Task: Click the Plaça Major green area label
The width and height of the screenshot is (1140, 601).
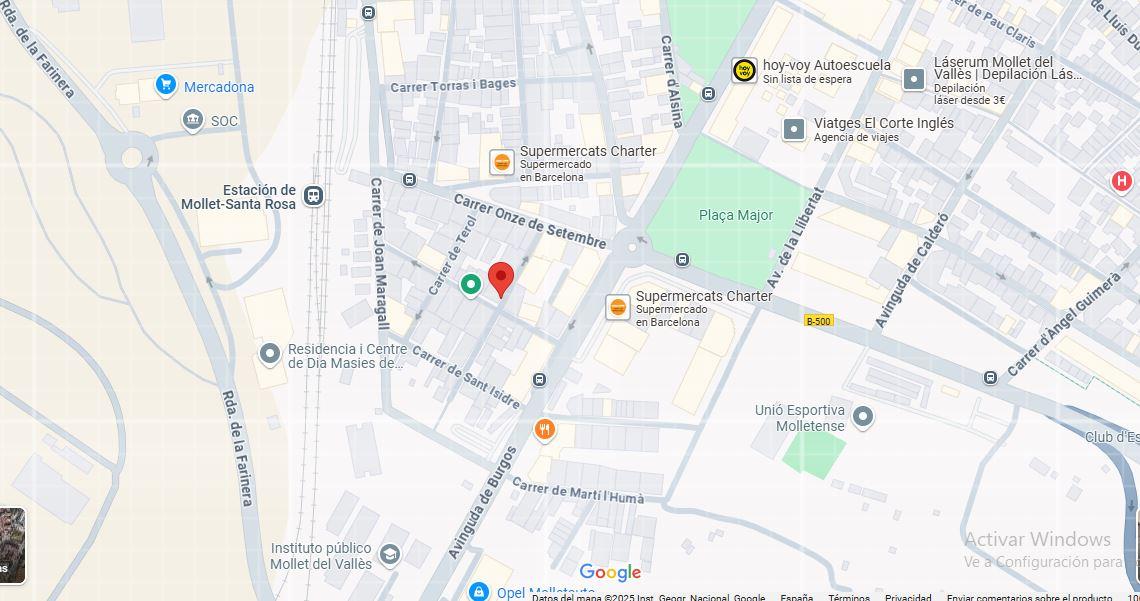Action: coord(736,215)
